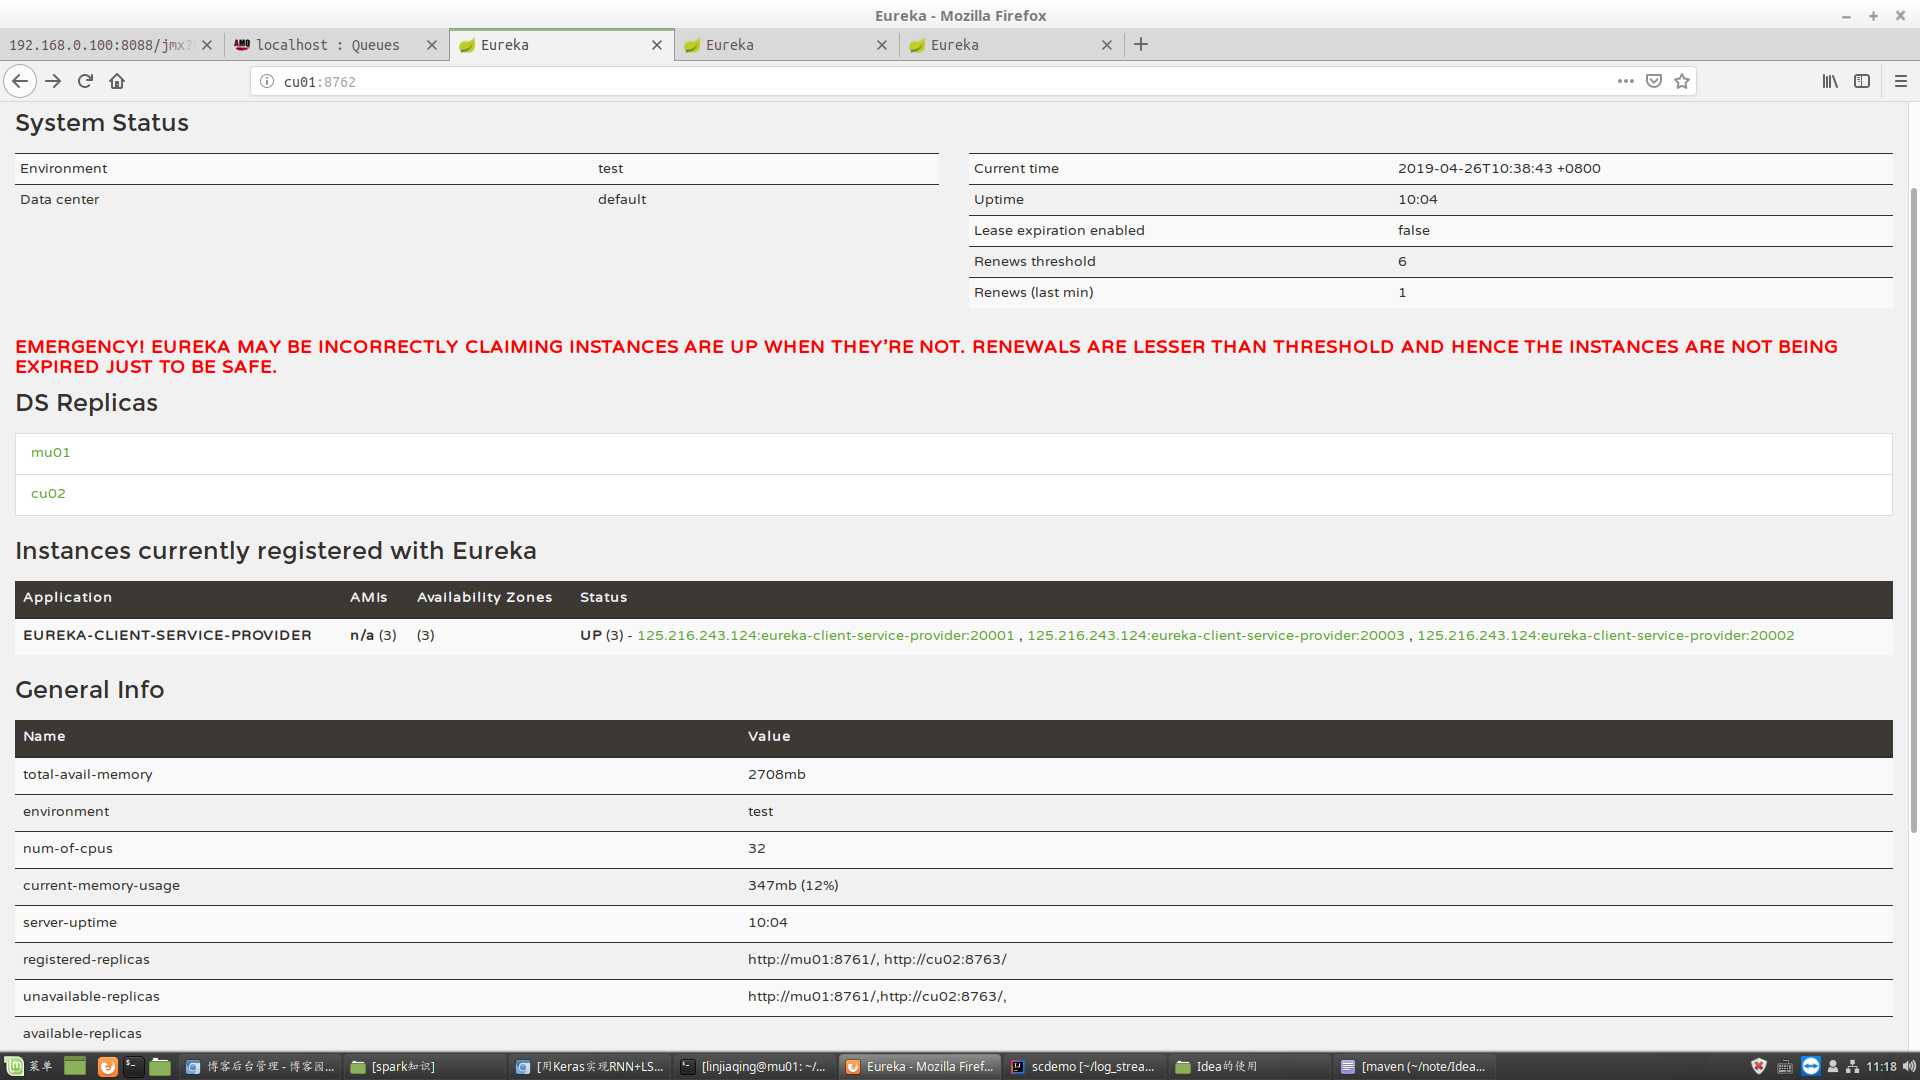Switch to the localhost : Queues tab

pyautogui.click(x=328, y=45)
